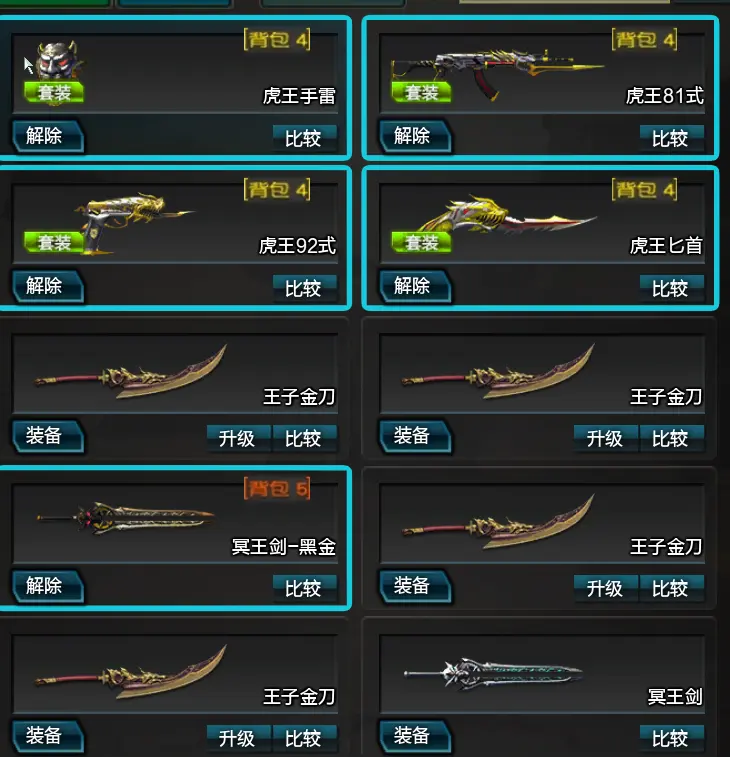This screenshot has width=730, height=757.
Task: Compare 虎王92式 using 比较 button
Action: tap(305, 288)
